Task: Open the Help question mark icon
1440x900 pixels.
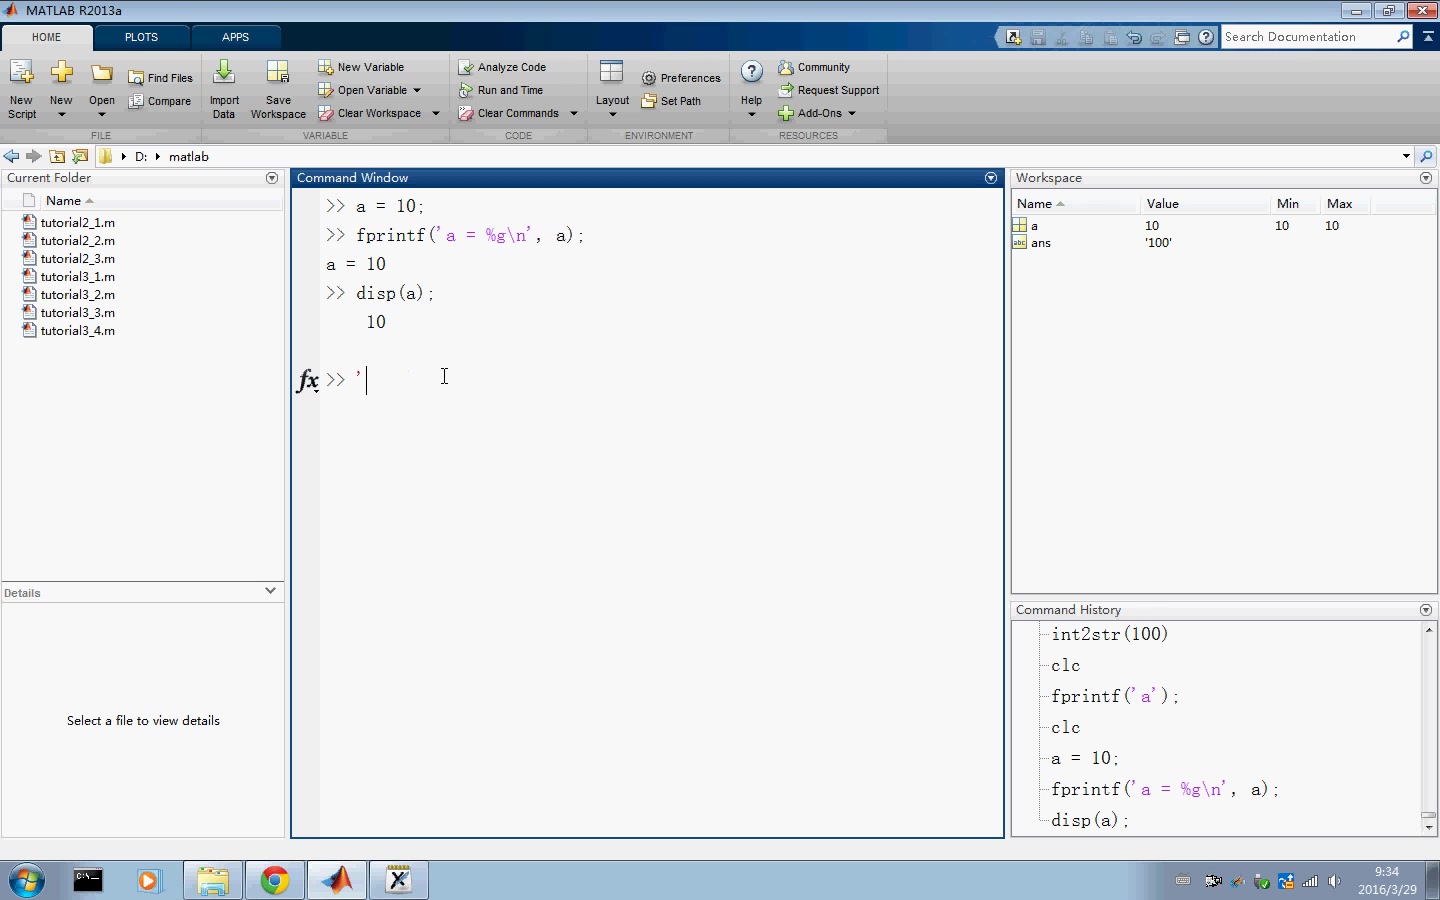Action: (x=751, y=73)
